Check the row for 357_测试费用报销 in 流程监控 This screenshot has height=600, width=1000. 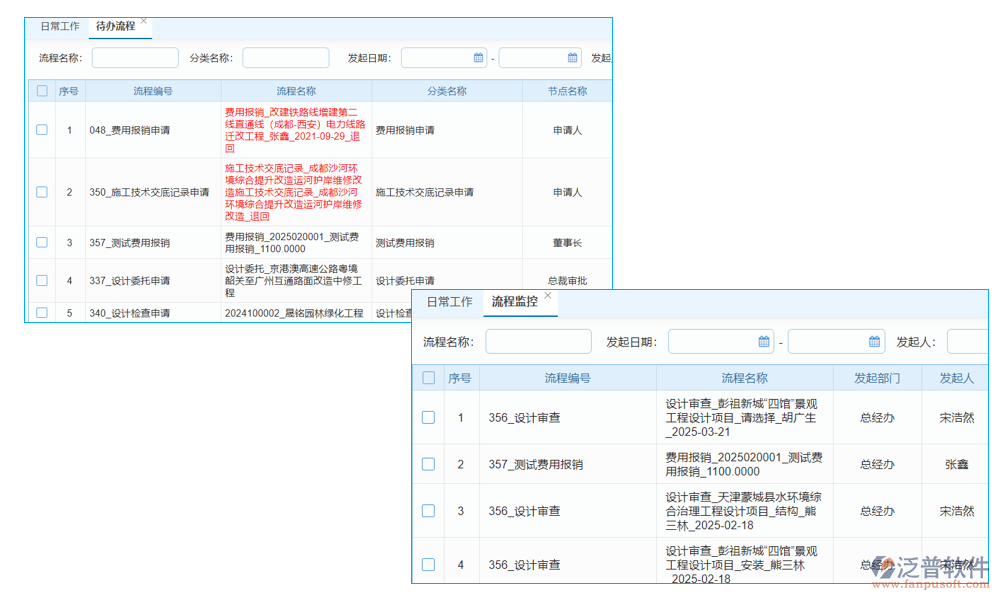428,464
